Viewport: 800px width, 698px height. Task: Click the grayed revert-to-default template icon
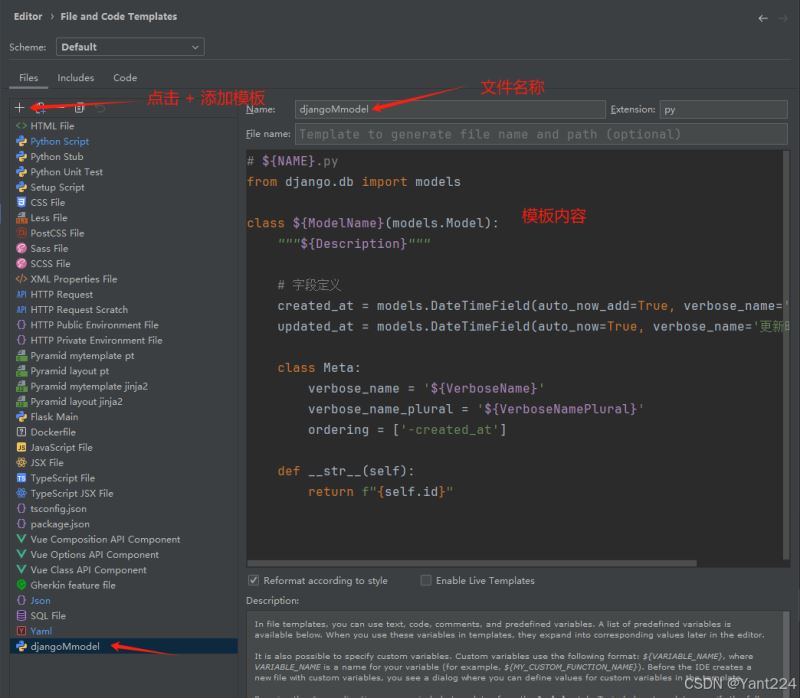101,108
